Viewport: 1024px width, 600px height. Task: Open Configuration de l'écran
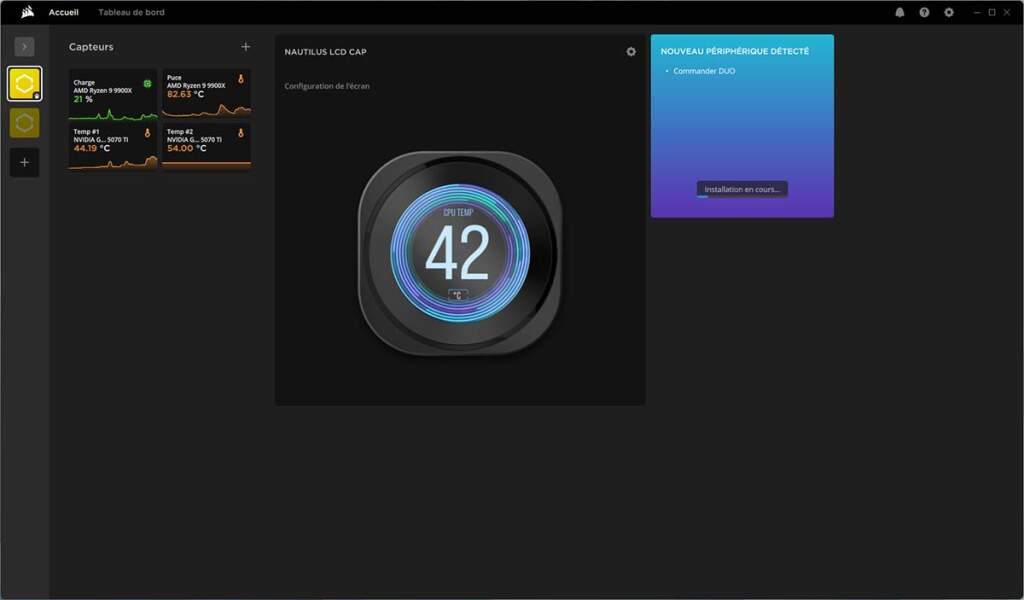(328, 86)
